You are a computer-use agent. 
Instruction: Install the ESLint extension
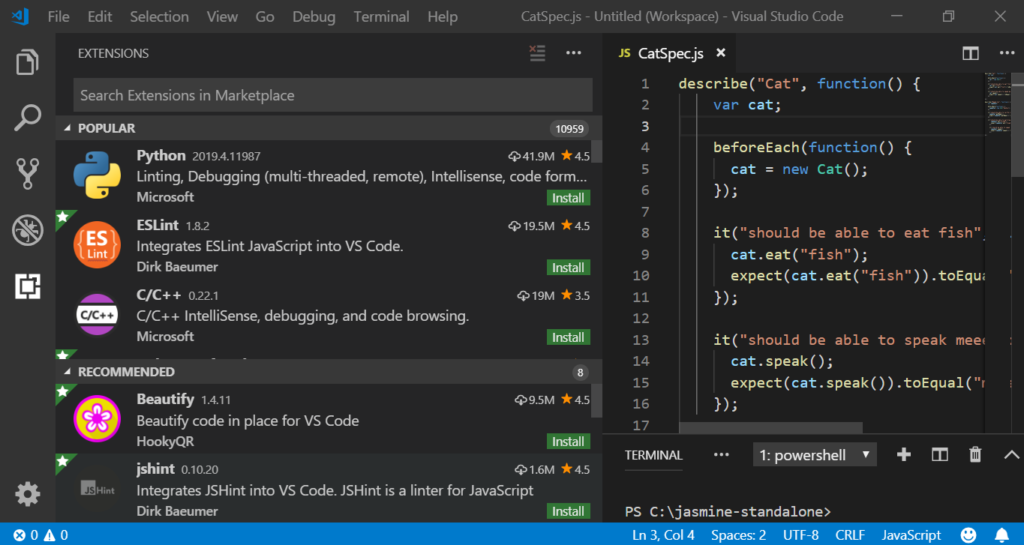click(x=568, y=268)
